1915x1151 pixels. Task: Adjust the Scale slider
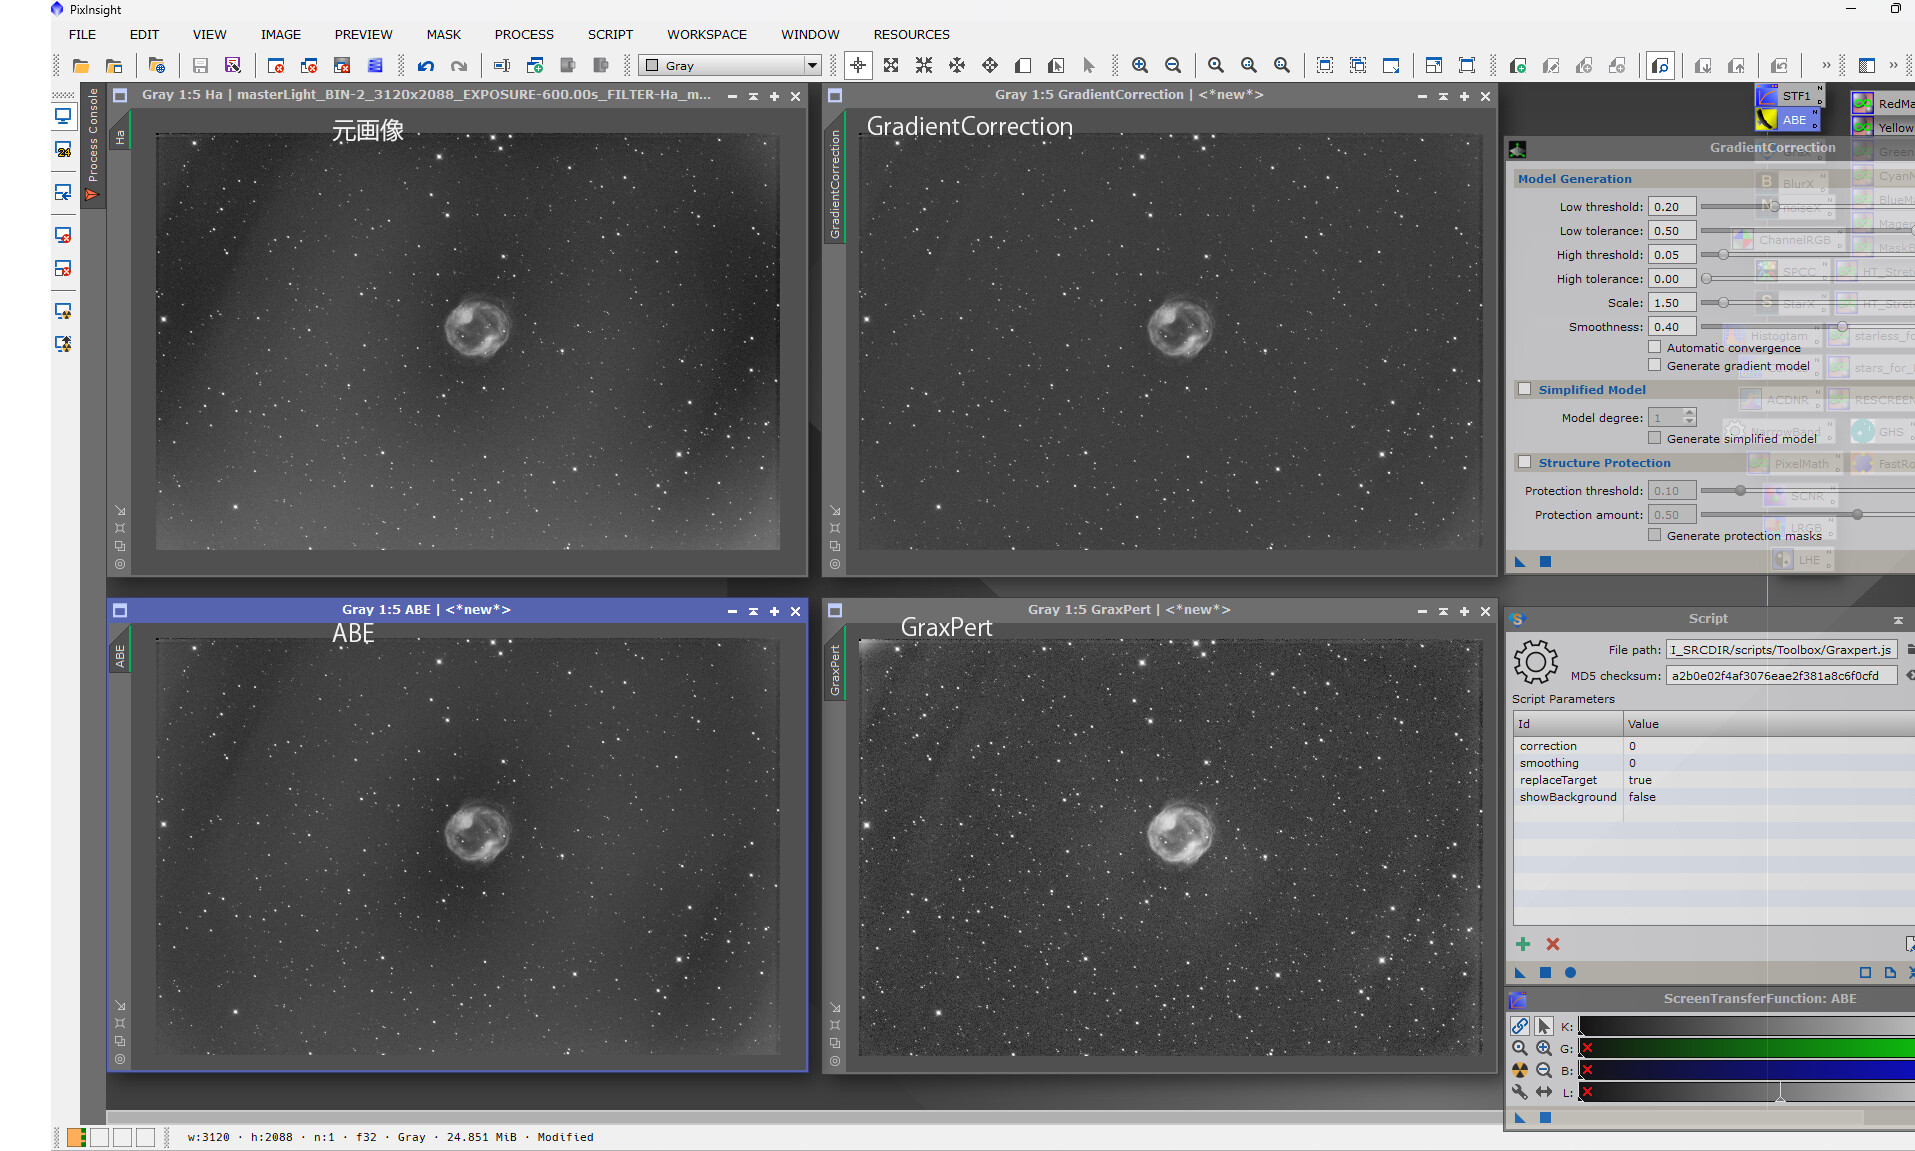(1723, 303)
